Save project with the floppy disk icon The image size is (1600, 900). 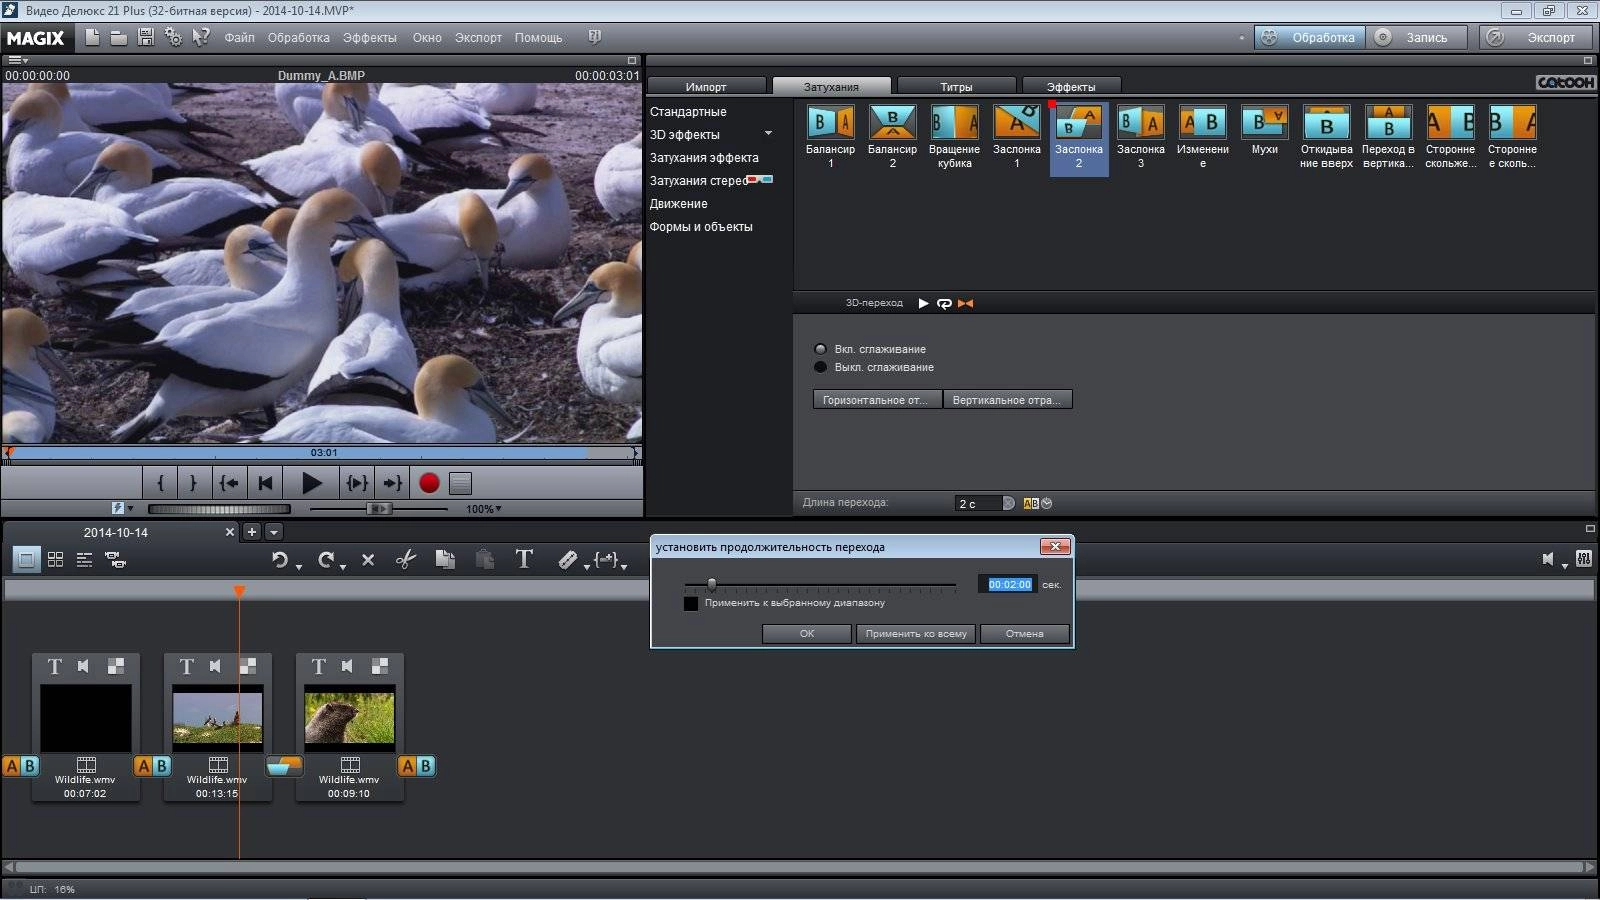(146, 37)
